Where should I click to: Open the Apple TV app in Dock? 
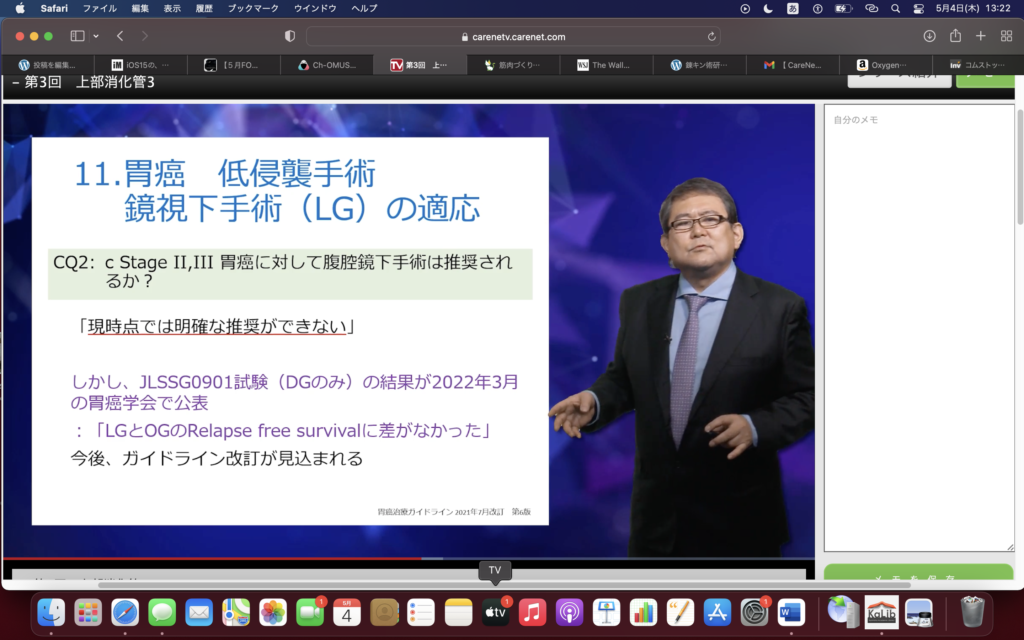(494, 611)
